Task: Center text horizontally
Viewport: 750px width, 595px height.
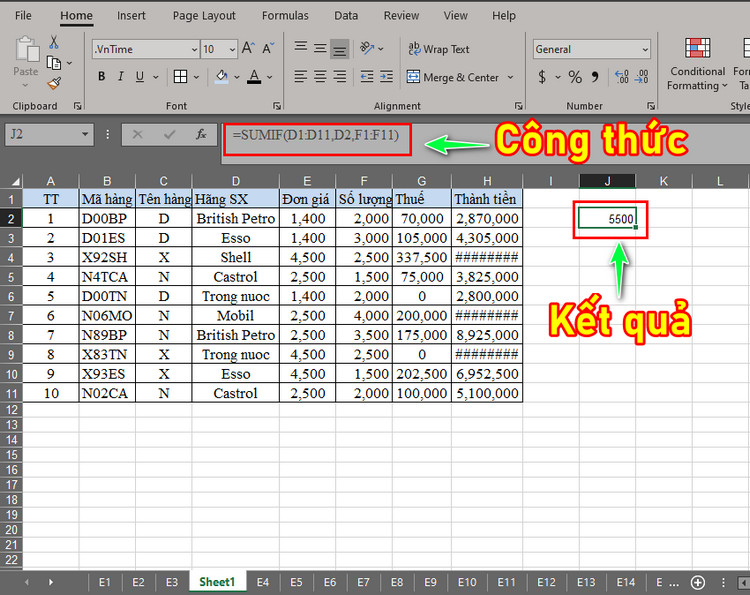Action: tap(320, 77)
